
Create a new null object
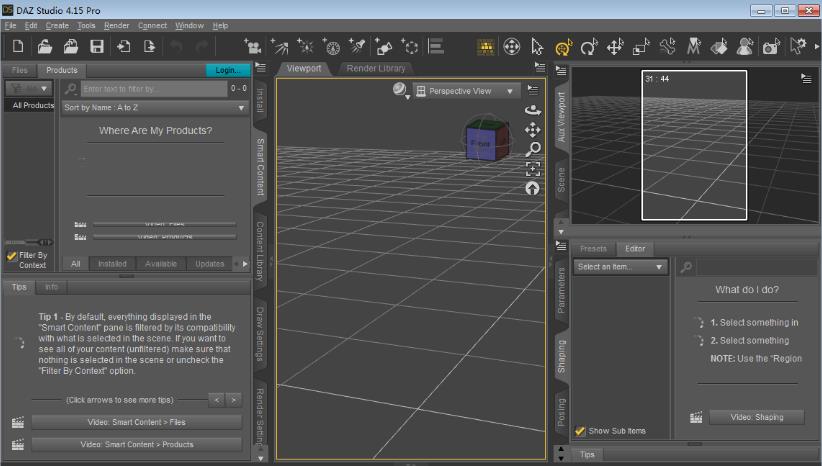pos(410,47)
